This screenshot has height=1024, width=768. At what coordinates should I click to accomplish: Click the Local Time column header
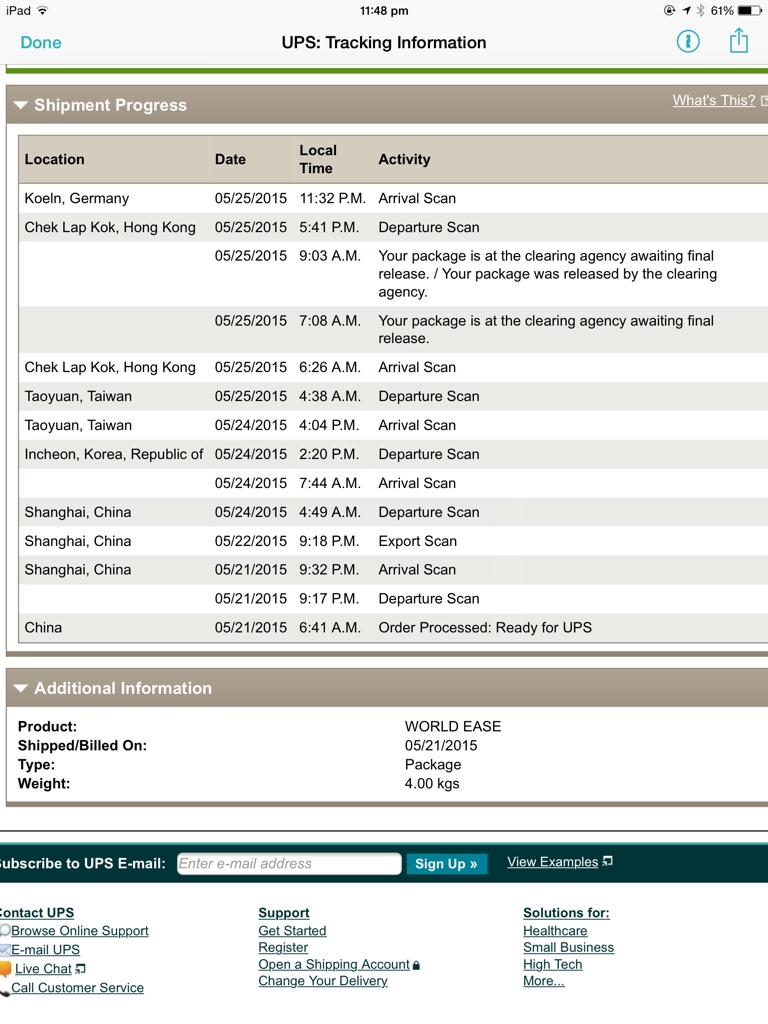[x=318, y=159]
